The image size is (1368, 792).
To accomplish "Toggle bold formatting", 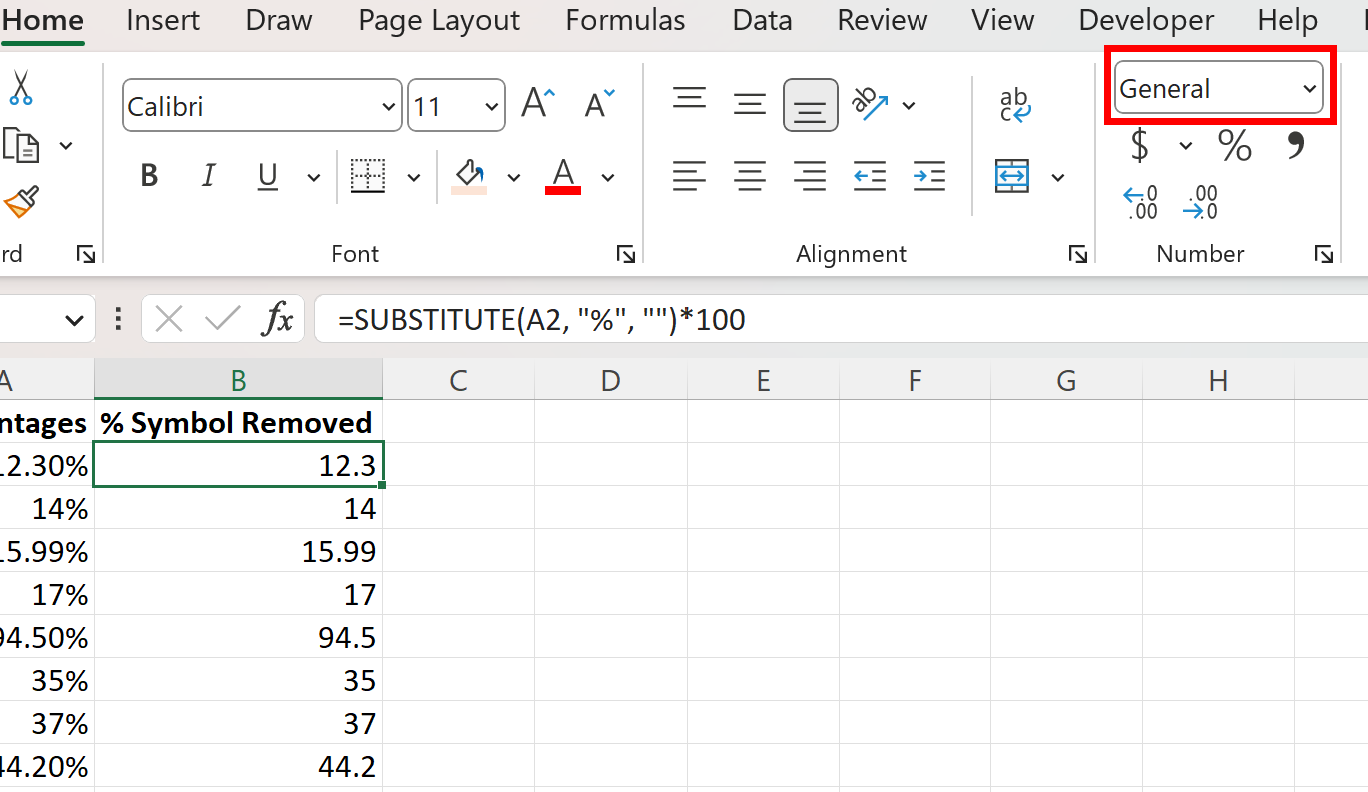I will (148, 175).
